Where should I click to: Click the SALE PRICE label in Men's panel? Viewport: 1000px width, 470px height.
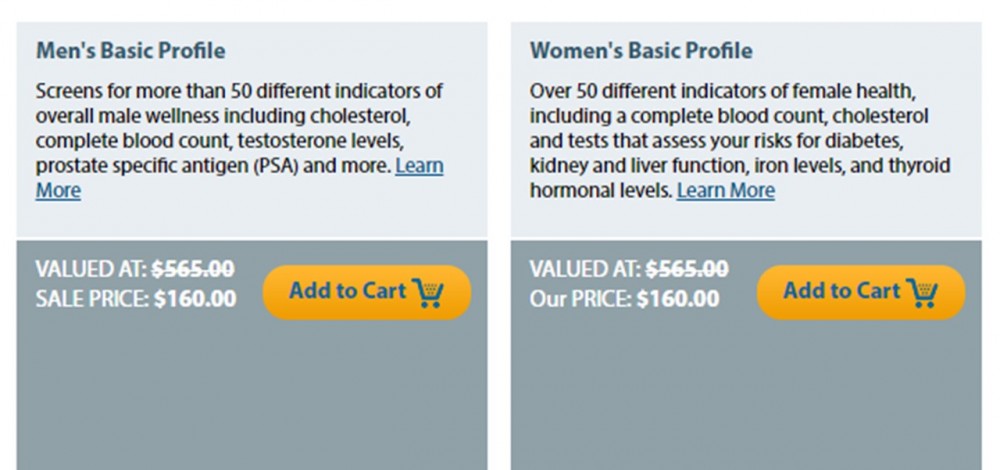92,298
